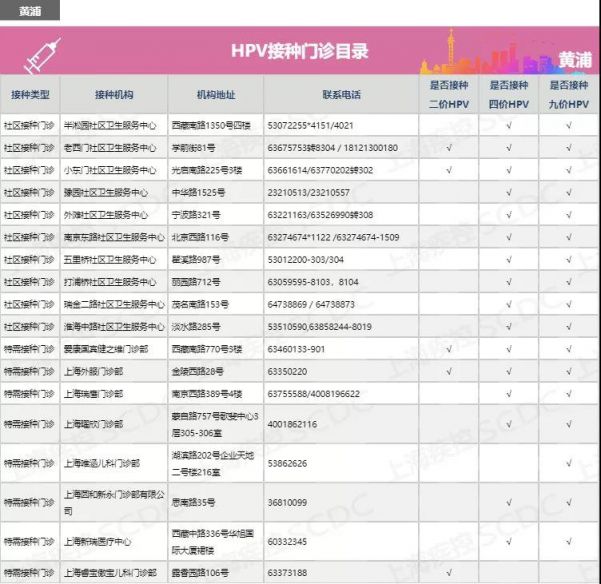Click the 接种机构 column header
601x584 pixels.
click(x=114, y=95)
